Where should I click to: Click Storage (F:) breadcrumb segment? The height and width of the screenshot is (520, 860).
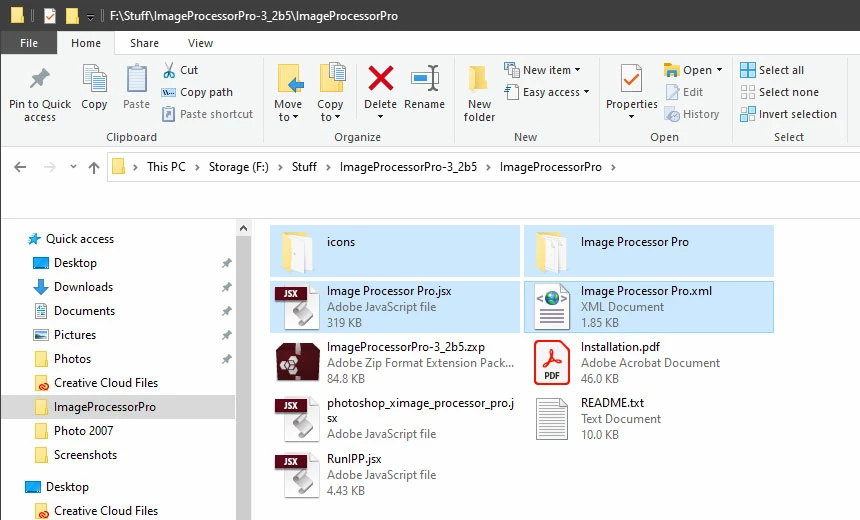pyautogui.click(x=239, y=167)
